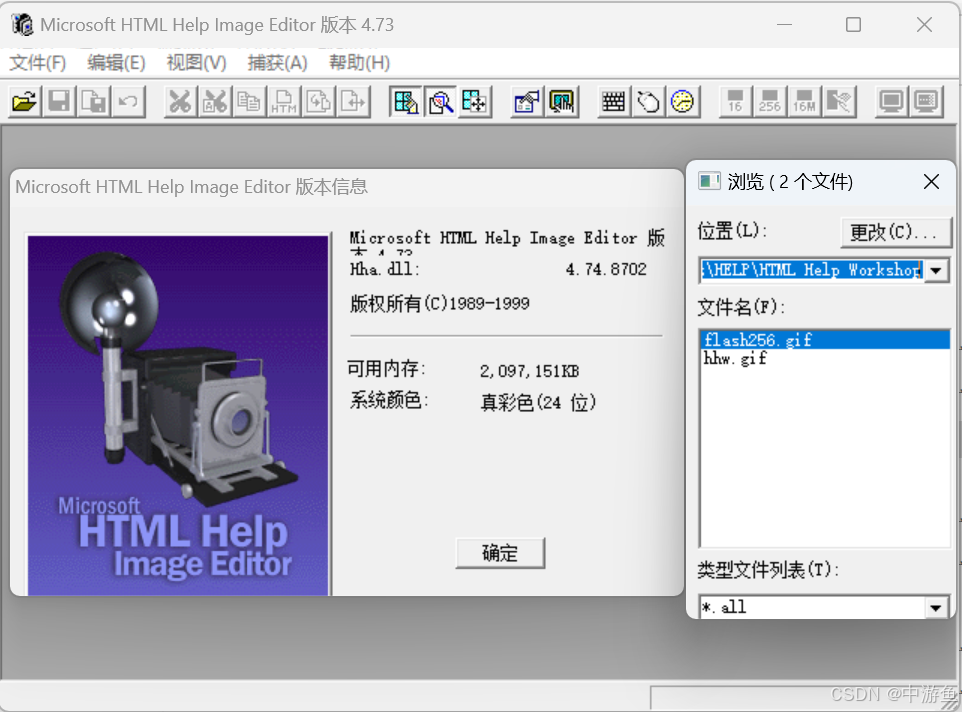The width and height of the screenshot is (962, 712).
Task: Click the icon left of the exit-arrow page icon
Action: (x=318, y=101)
